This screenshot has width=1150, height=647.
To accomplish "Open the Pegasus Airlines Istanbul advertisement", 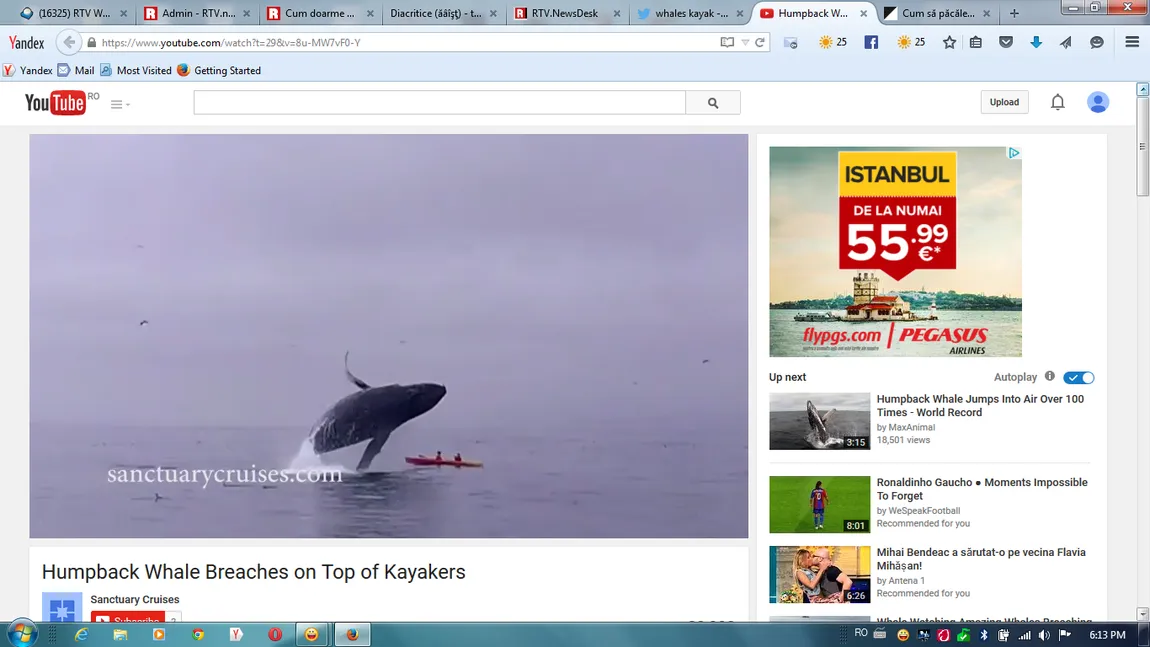I will click(x=895, y=252).
